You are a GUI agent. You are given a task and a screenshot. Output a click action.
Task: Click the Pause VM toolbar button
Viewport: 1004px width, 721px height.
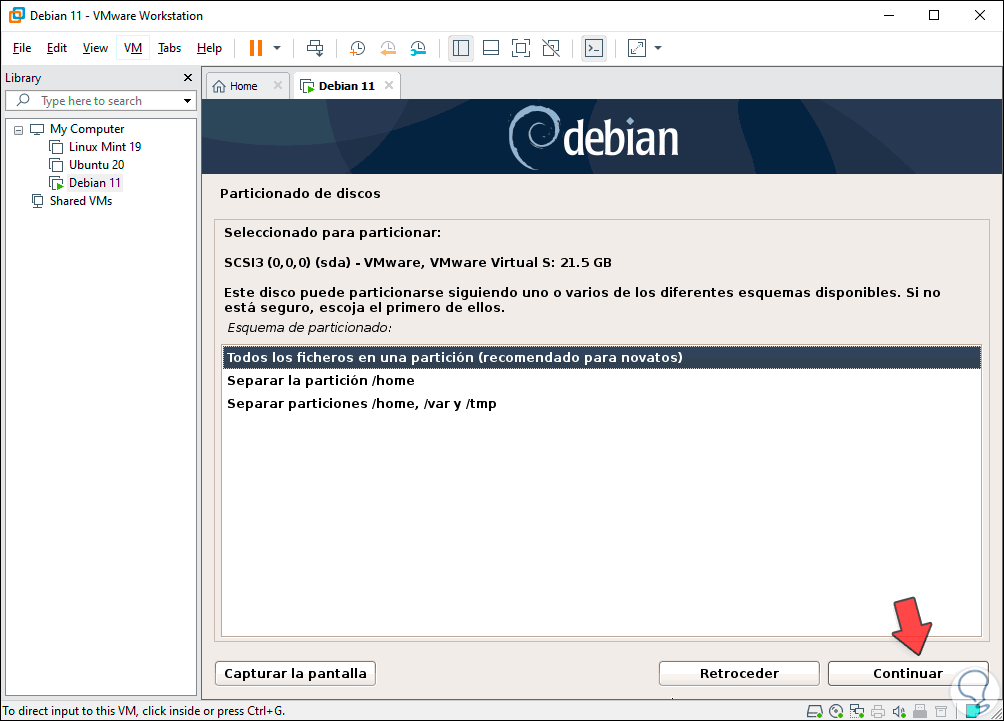coord(255,48)
